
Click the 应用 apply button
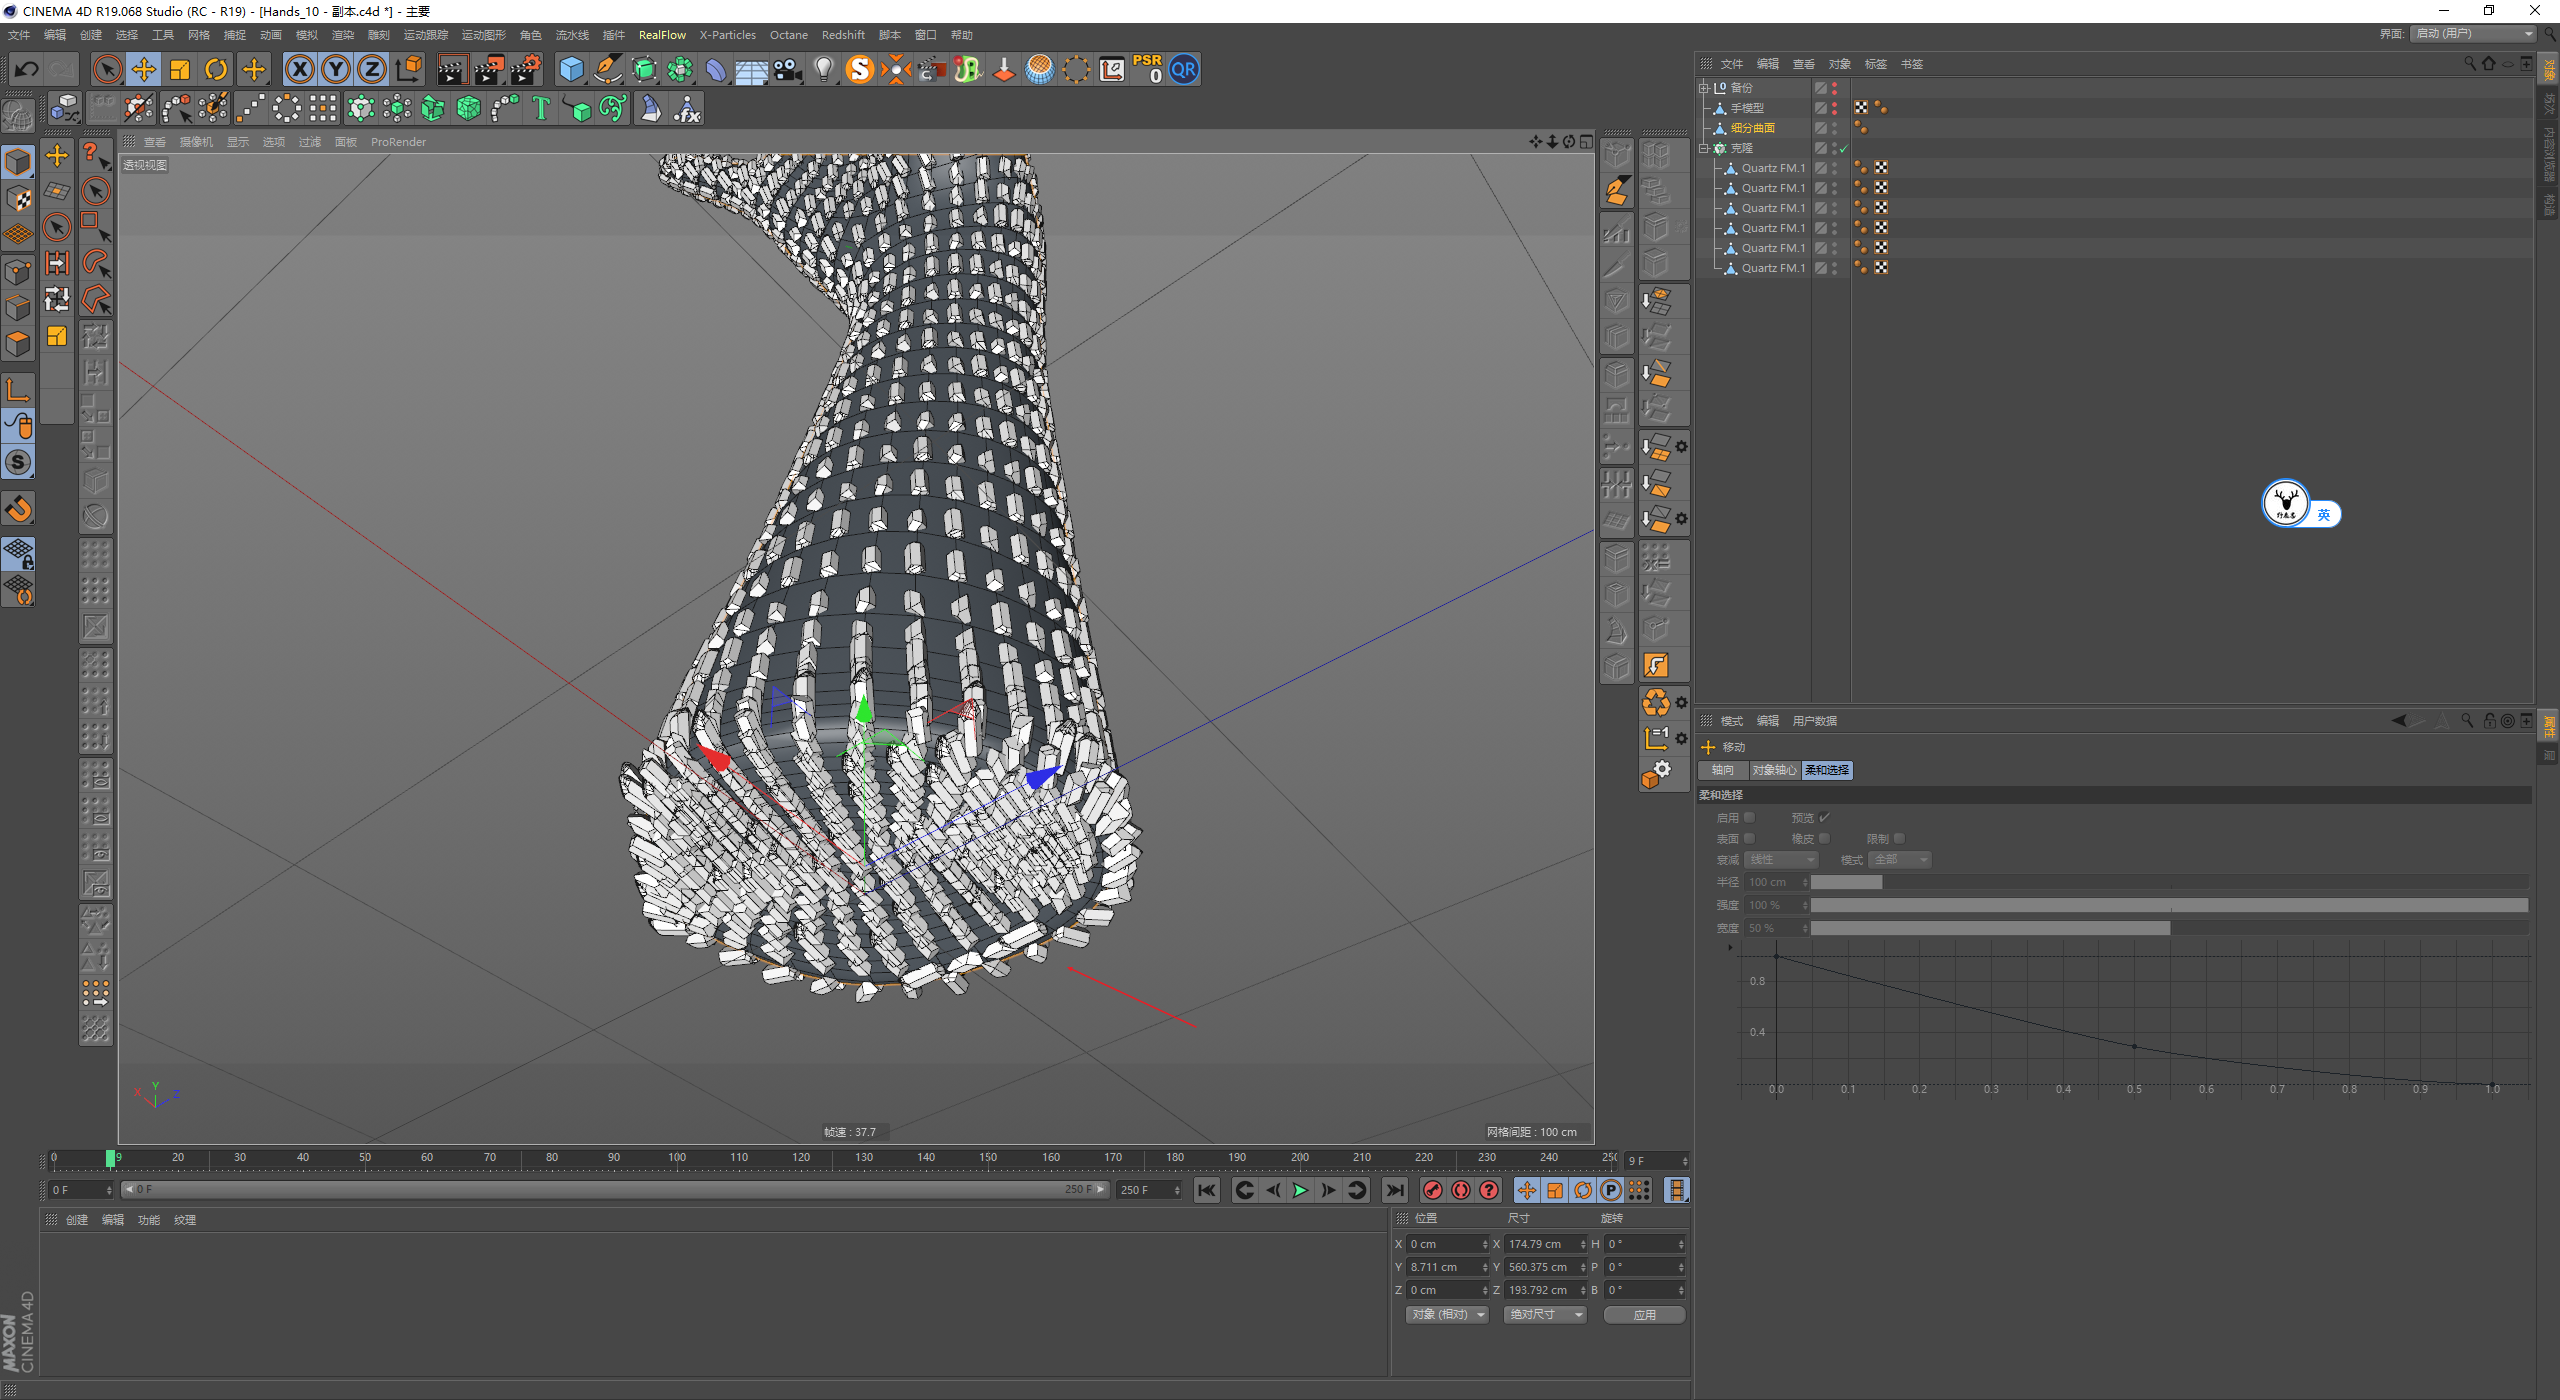tap(1644, 1314)
